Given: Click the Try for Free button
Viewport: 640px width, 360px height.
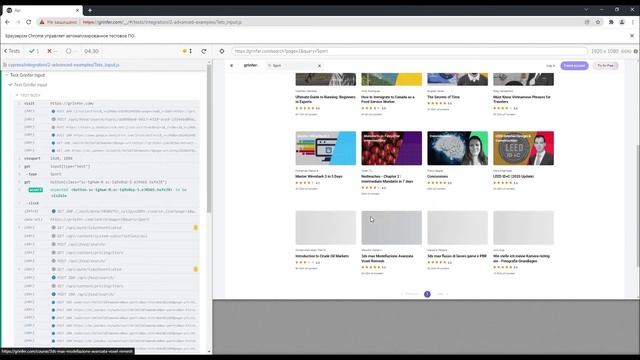Looking at the screenshot, I should (605, 65).
